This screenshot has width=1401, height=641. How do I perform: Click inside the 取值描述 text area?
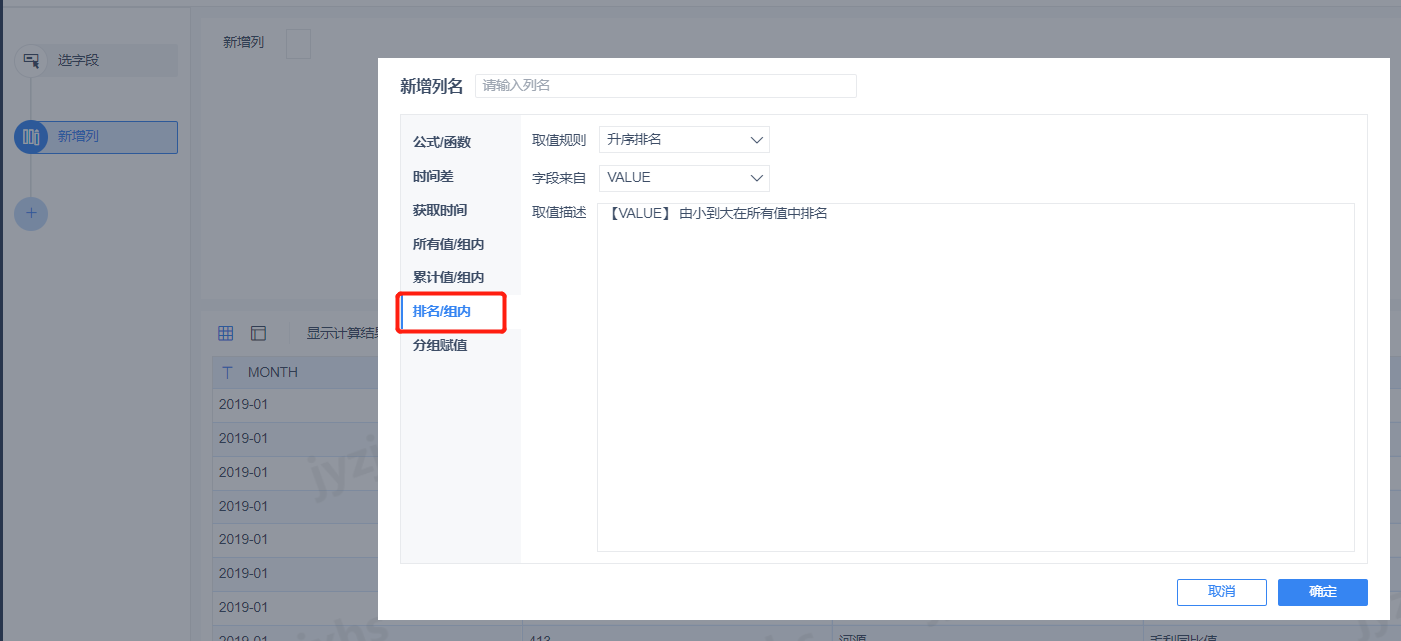tap(976, 377)
